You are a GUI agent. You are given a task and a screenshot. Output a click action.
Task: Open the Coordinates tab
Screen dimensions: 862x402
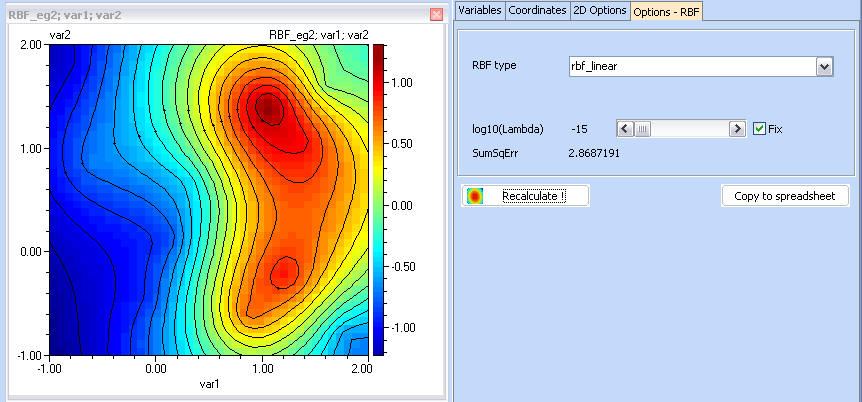coord(537,10)
